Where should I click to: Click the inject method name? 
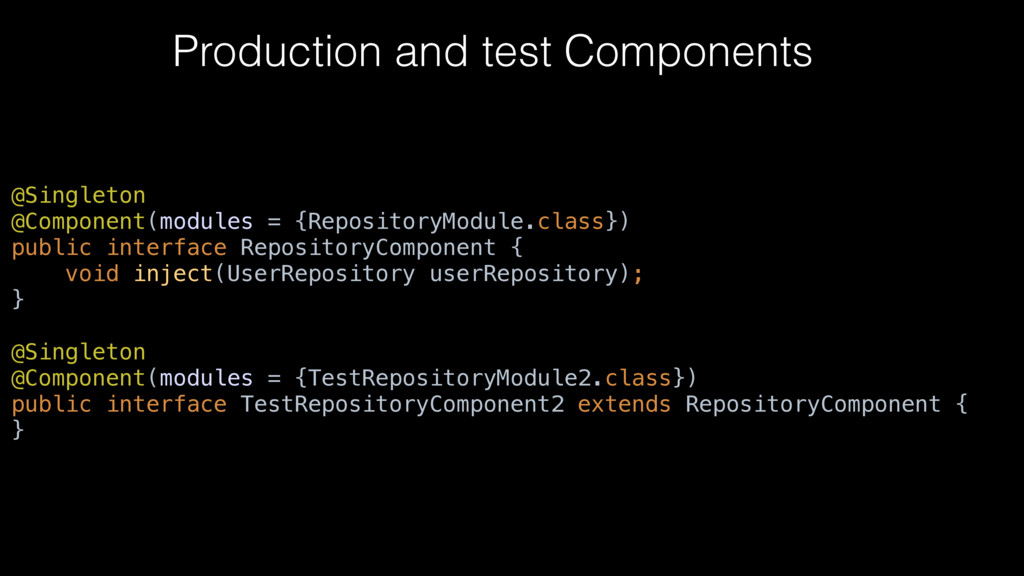(x=173, y=274)
